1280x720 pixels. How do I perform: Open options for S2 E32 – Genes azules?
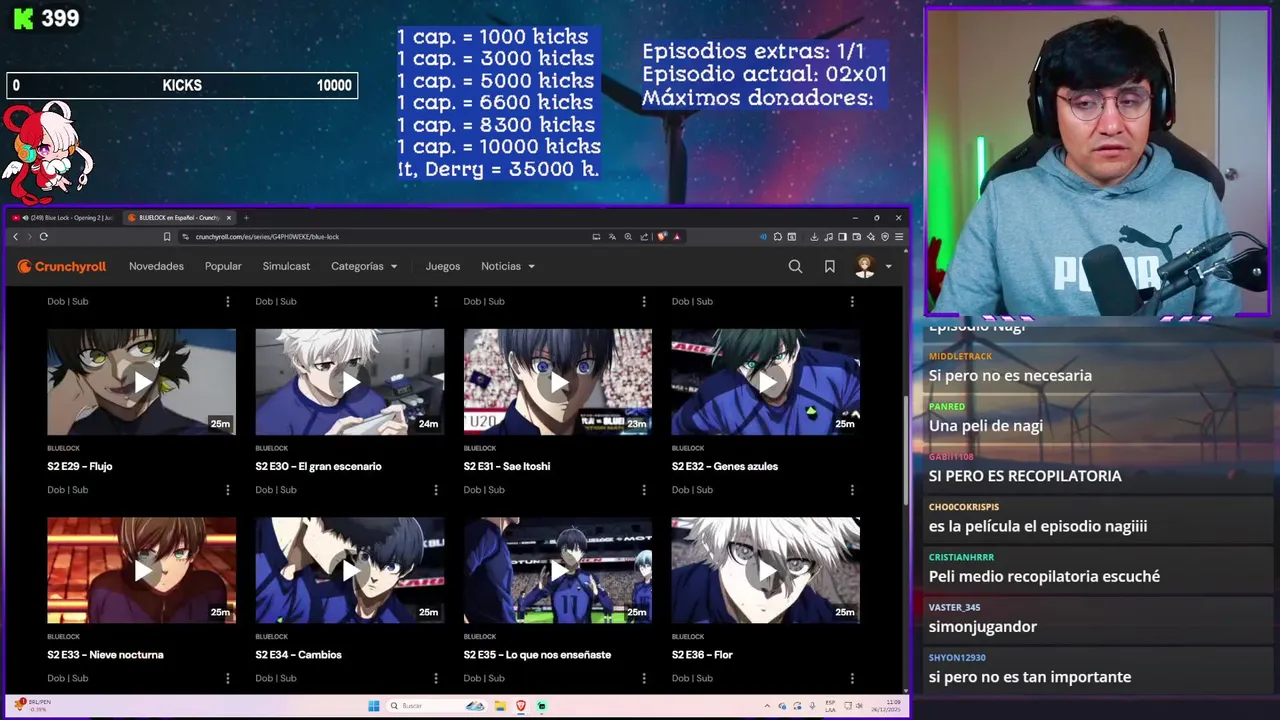(x=852, y=490)
